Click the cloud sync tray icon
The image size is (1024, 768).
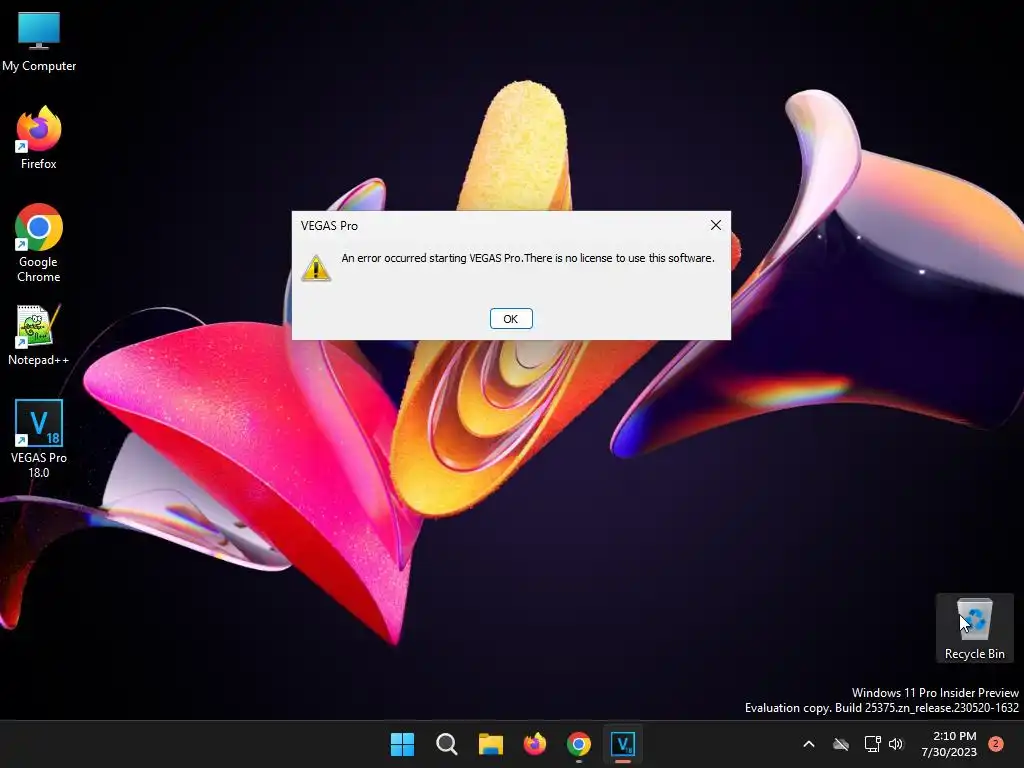(x=841, y=744)
